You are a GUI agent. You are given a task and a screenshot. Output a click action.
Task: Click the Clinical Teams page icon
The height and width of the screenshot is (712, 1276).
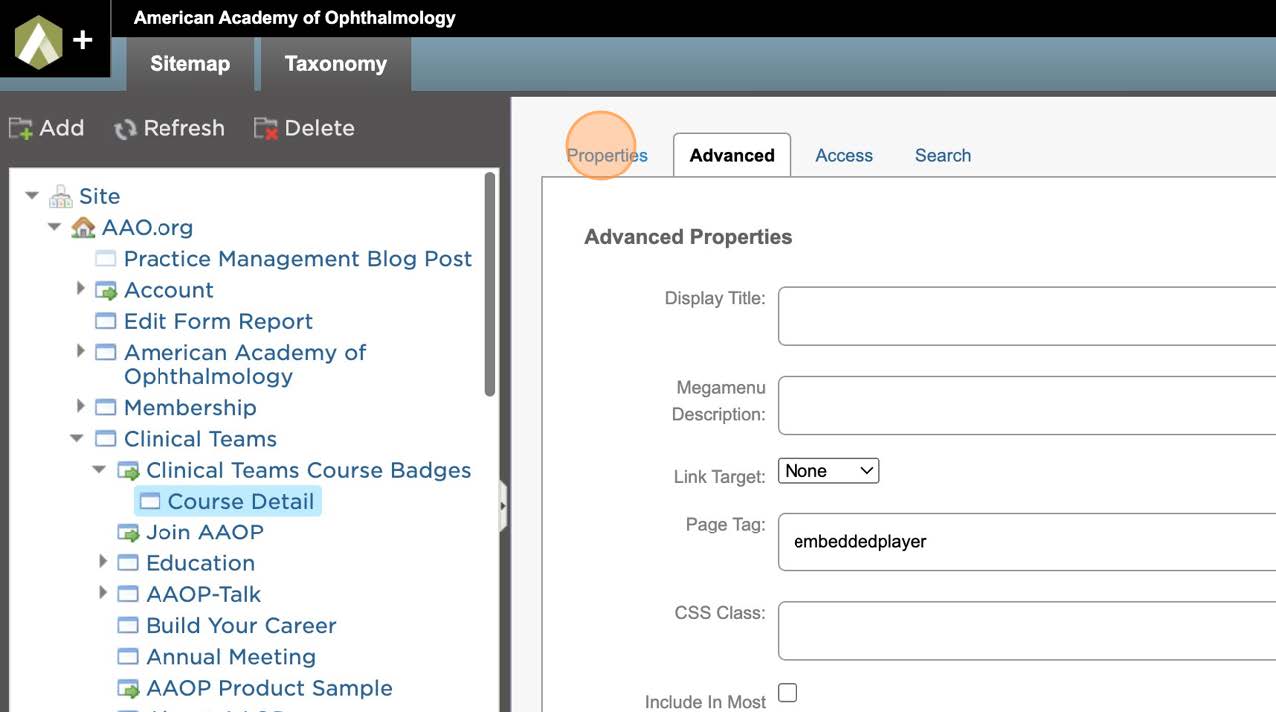coord(106,438)
